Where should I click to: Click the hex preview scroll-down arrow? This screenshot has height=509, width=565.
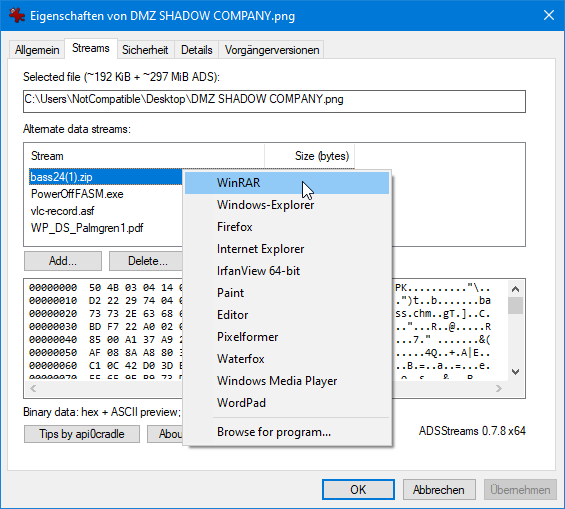[x=516, y=371]
